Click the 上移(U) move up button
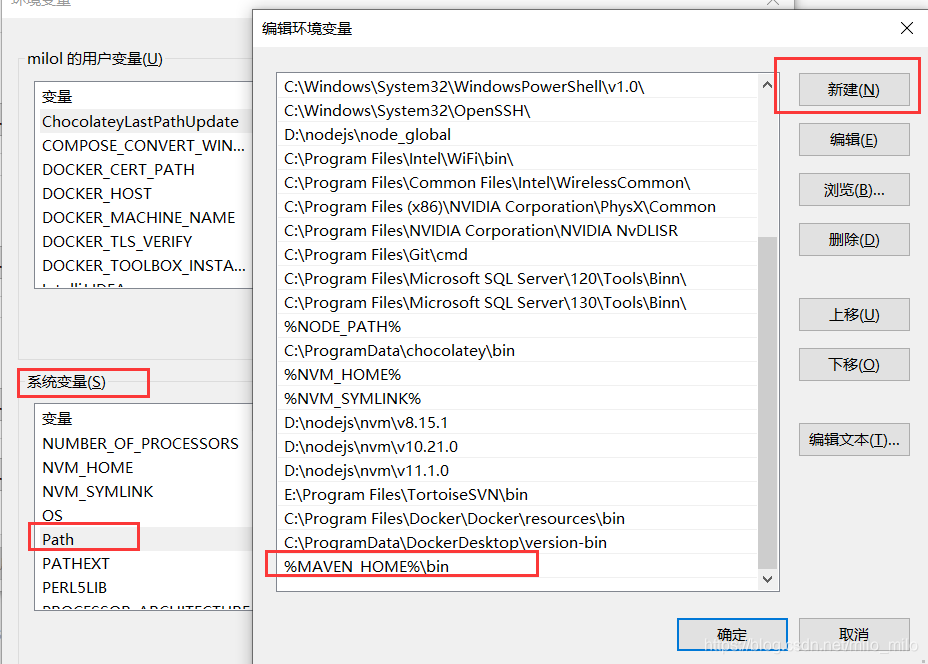Screen dimensions: 928x664 tap(853, 314)
